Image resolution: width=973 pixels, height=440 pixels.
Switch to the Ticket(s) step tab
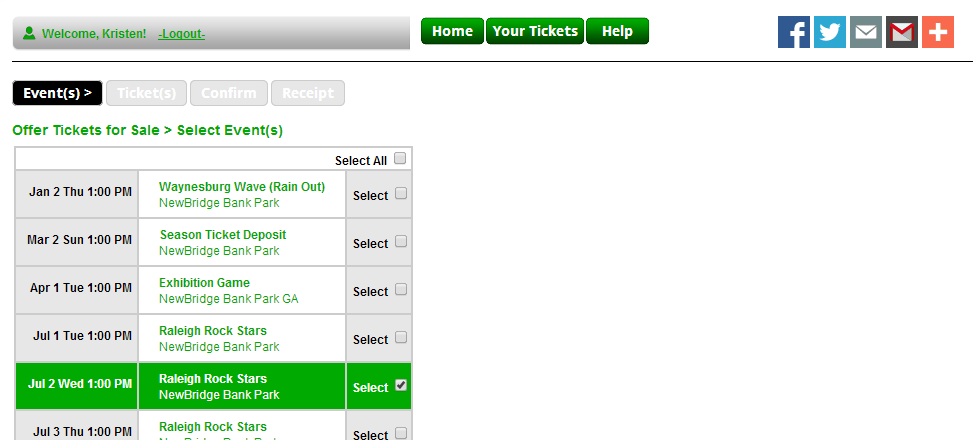(146, 93)
